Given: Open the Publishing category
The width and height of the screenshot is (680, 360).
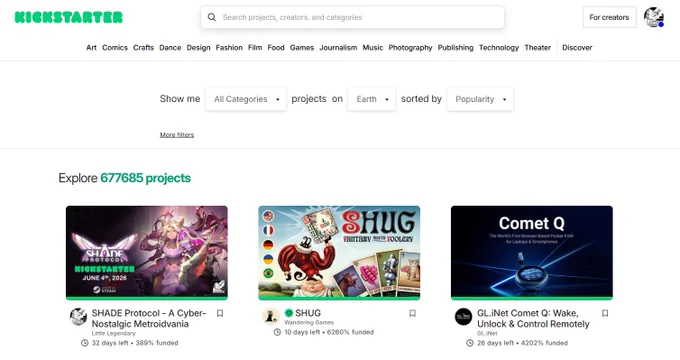Looking at the screenshot, I should [x=455, y=48].
